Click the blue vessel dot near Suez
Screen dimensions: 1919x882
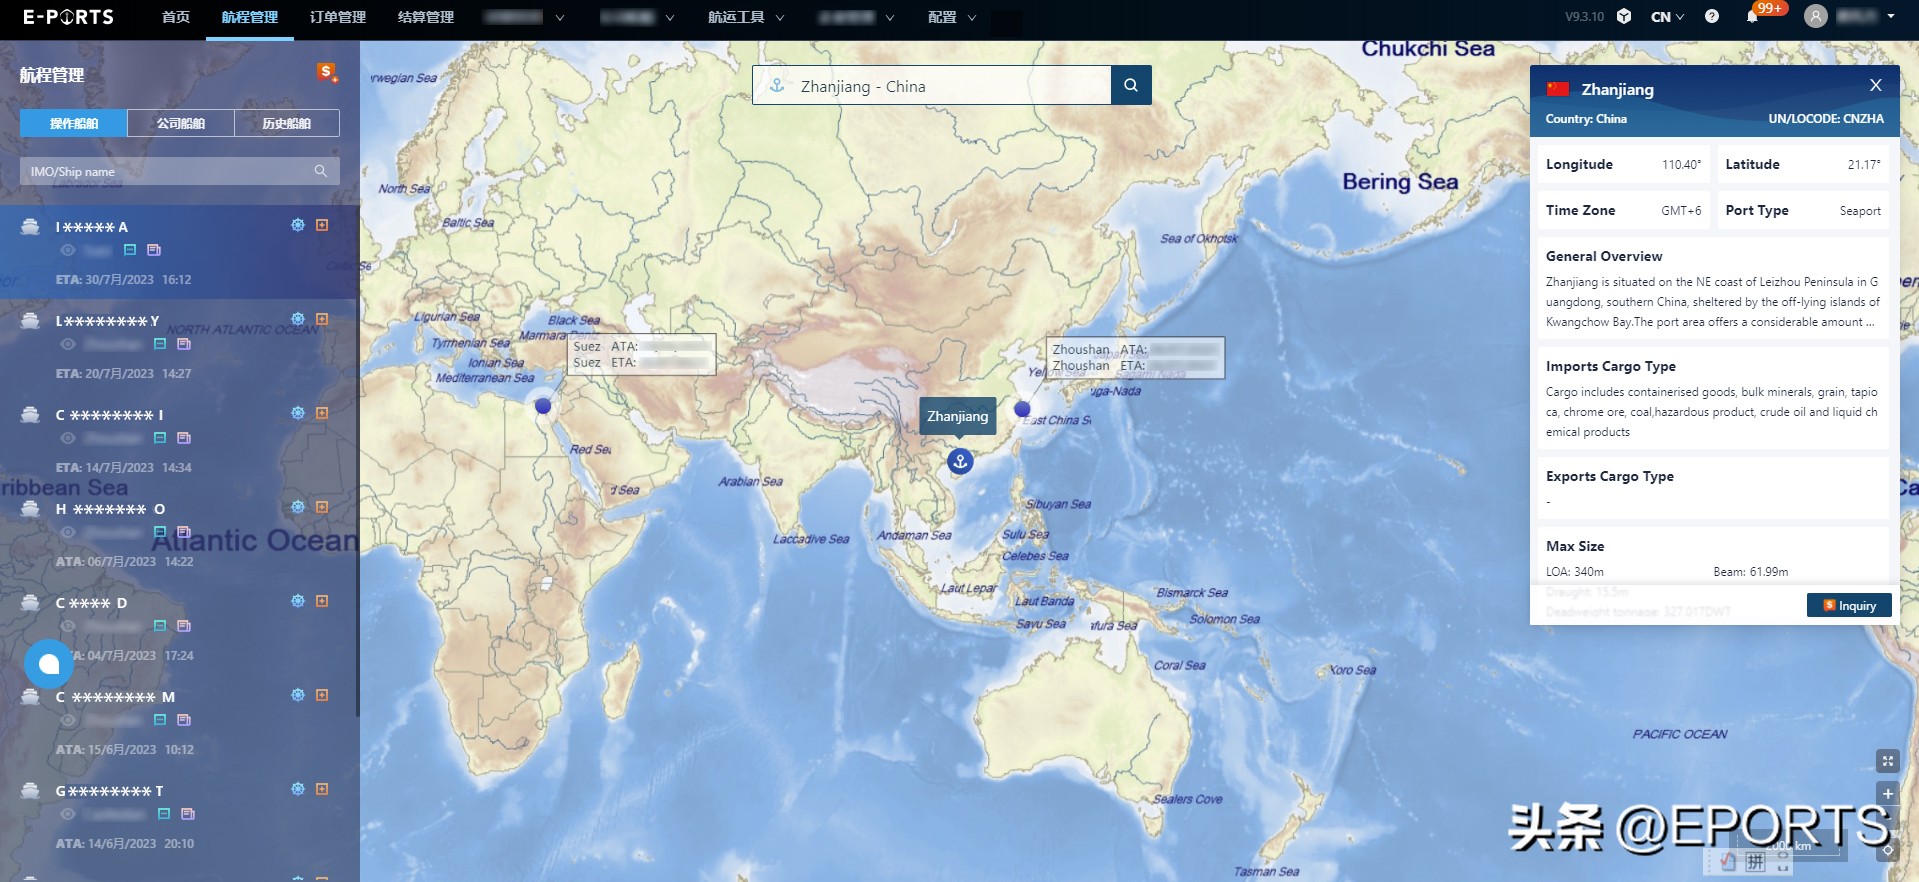(543, 406)
